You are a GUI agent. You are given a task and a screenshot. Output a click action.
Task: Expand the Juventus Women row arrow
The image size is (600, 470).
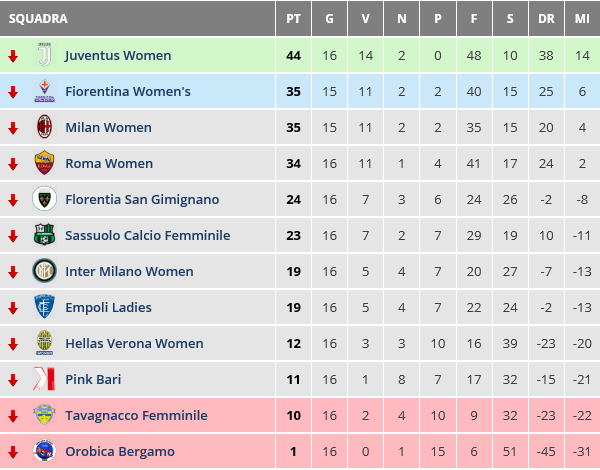coord(13,56)
